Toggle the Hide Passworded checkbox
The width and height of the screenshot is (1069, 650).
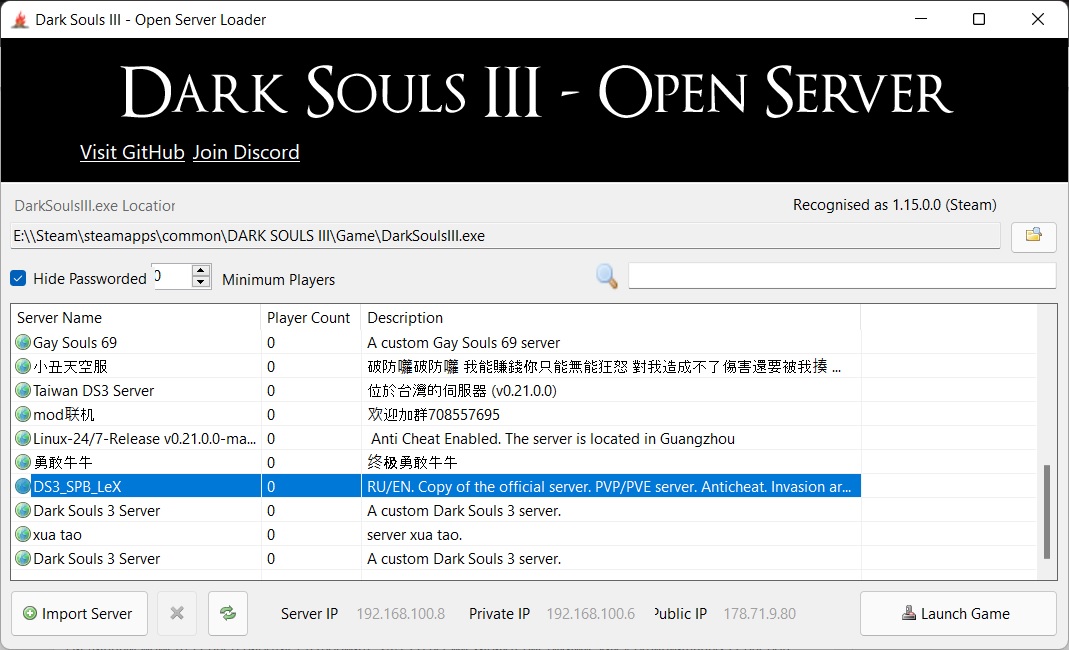[18, 278]
